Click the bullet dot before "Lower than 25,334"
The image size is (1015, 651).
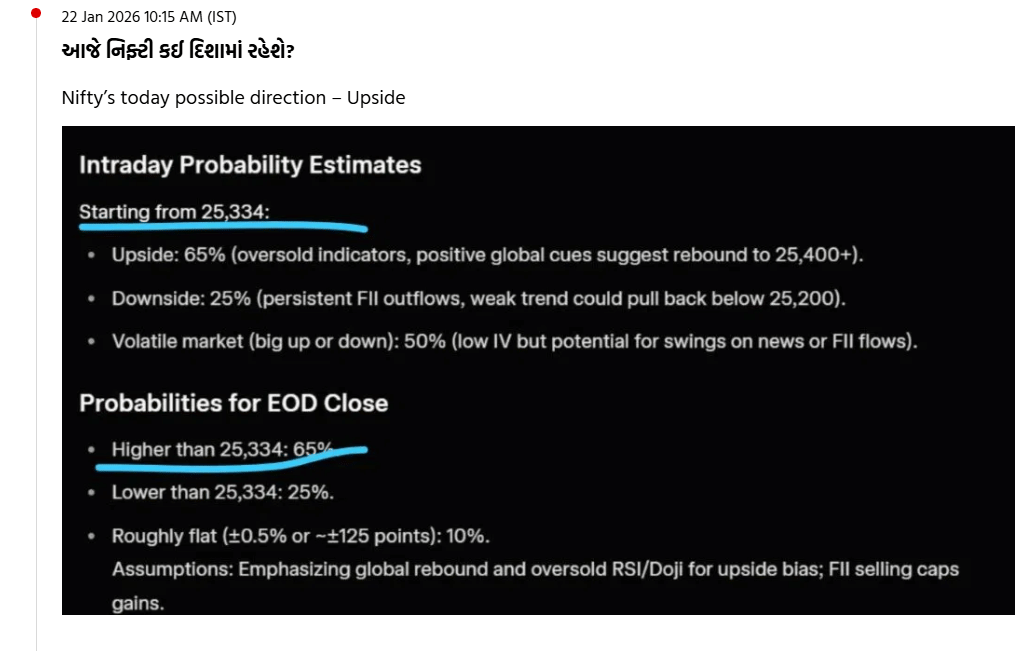coord(91,493)
